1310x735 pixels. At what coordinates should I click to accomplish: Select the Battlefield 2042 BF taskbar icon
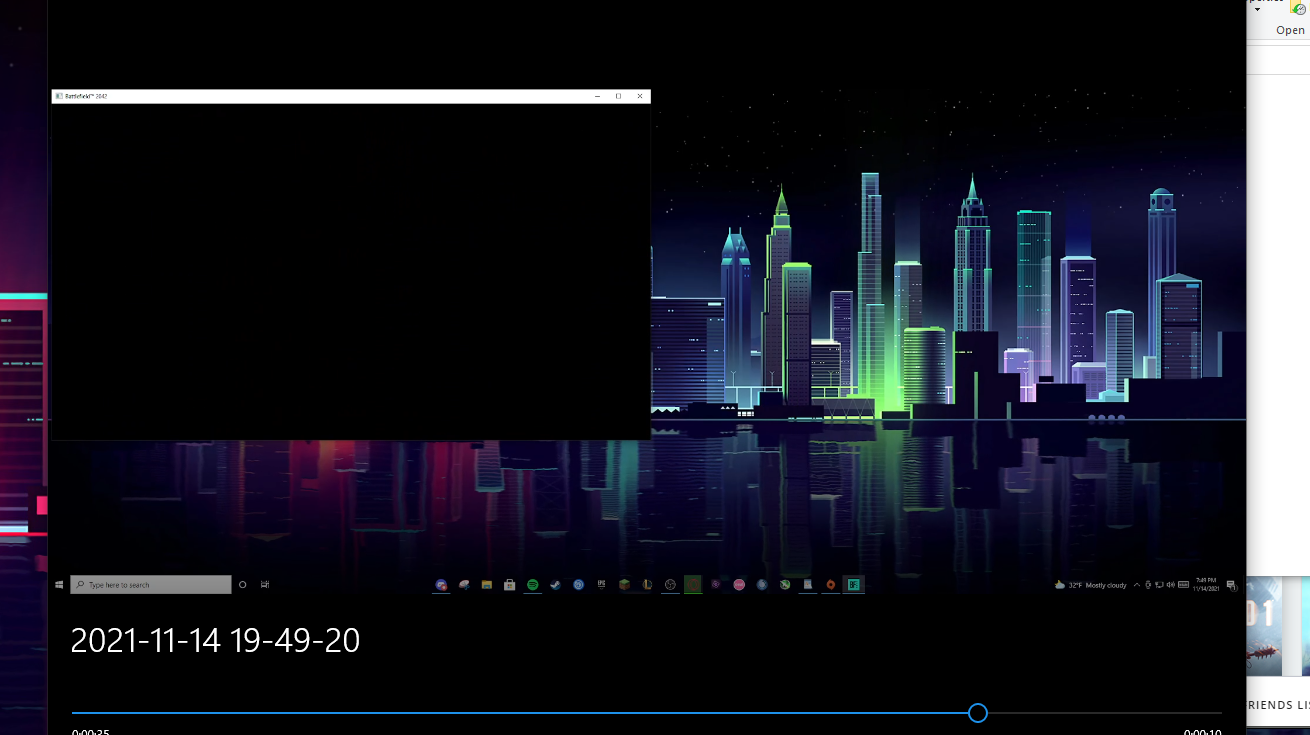853,585
